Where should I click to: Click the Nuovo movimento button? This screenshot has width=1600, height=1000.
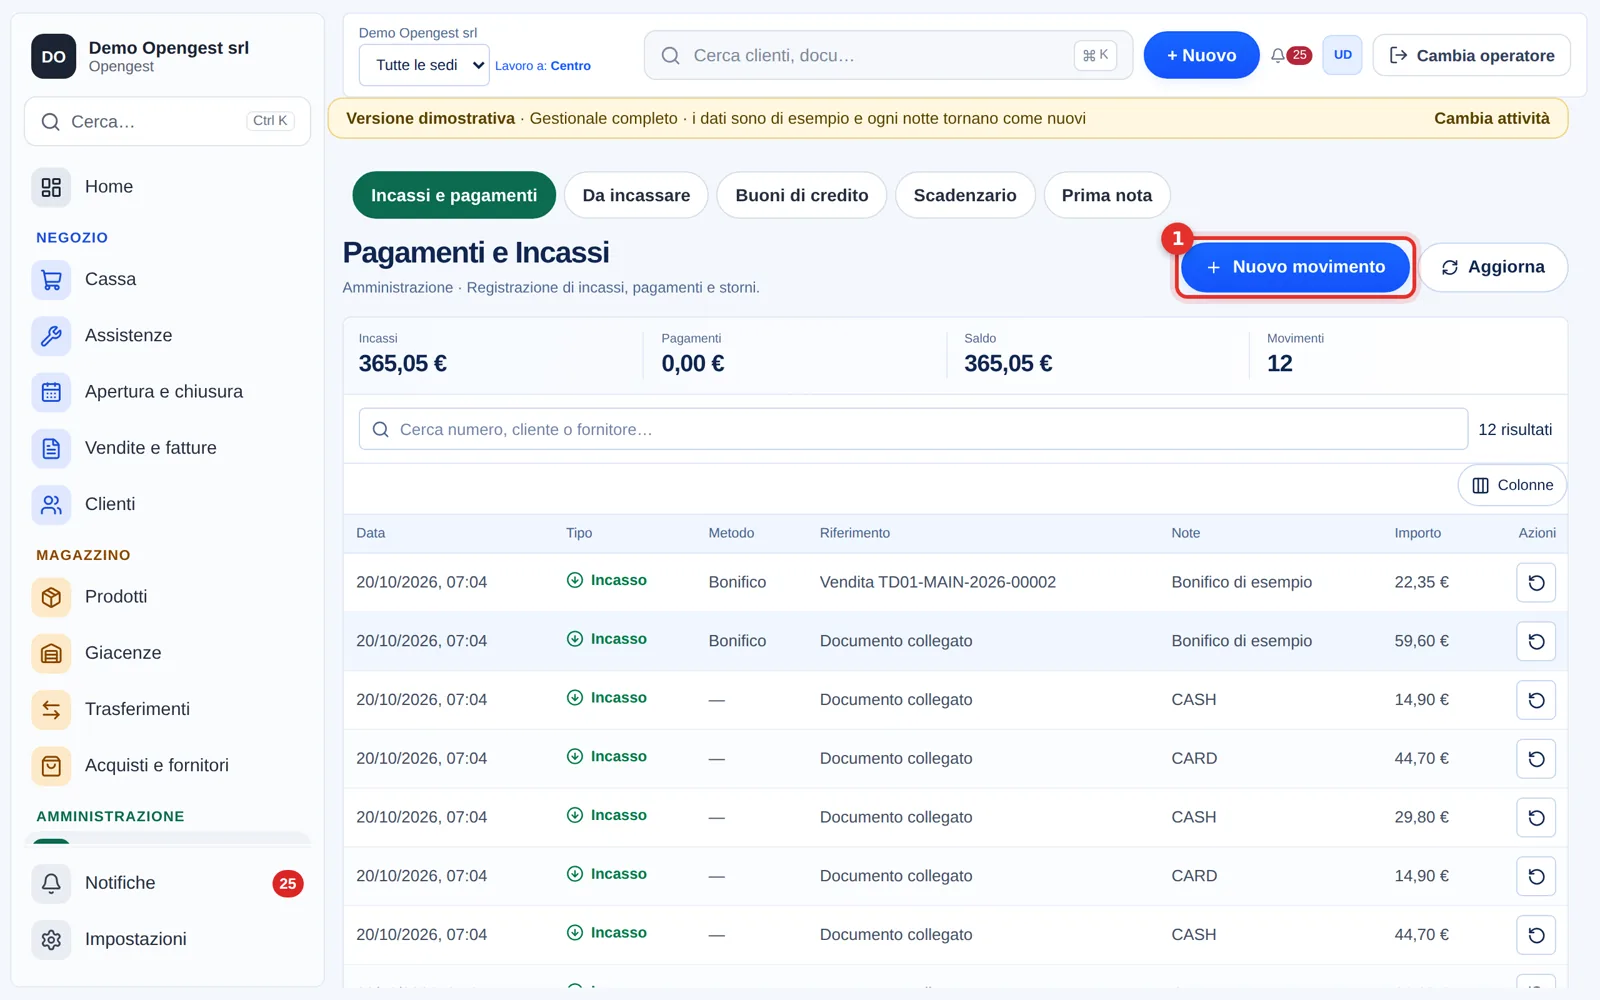(1295, 267)
